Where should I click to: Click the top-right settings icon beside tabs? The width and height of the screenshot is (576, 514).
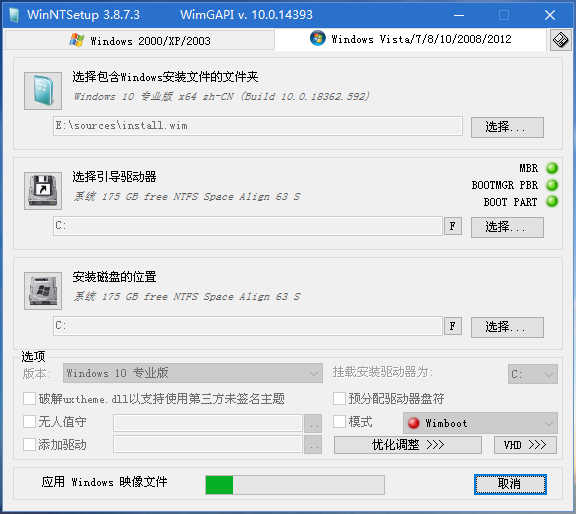point(561,40)
